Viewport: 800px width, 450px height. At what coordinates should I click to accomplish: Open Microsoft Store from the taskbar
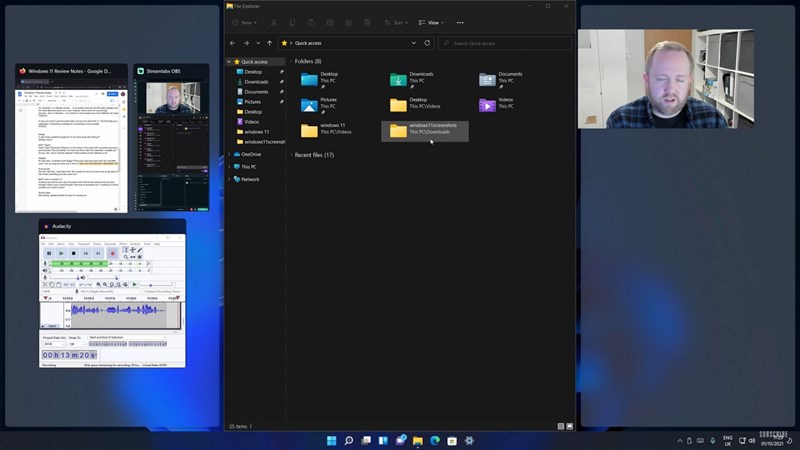tap(452, 440)
